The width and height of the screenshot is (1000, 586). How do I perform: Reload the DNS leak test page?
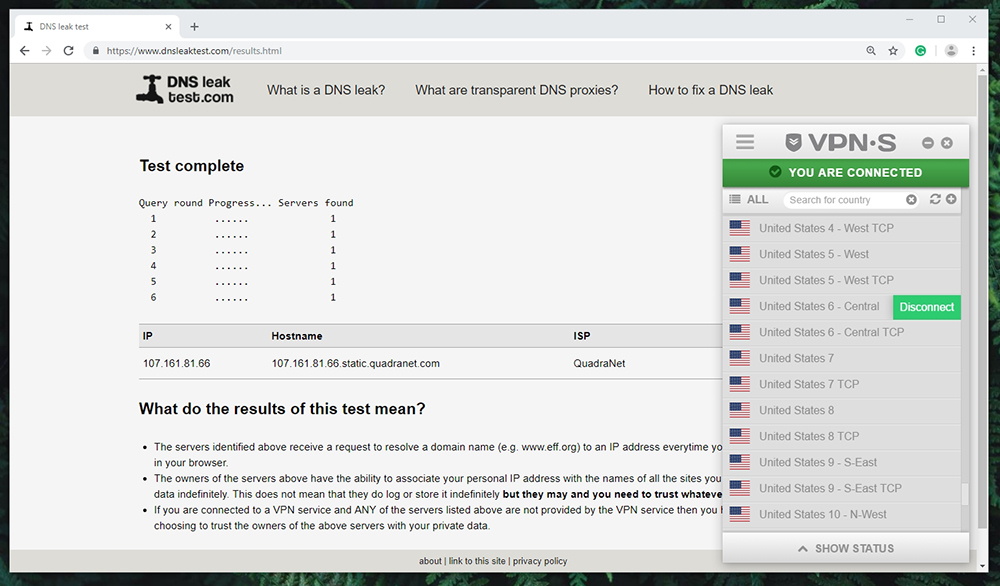pyautogui.click(x=68, y=50)
